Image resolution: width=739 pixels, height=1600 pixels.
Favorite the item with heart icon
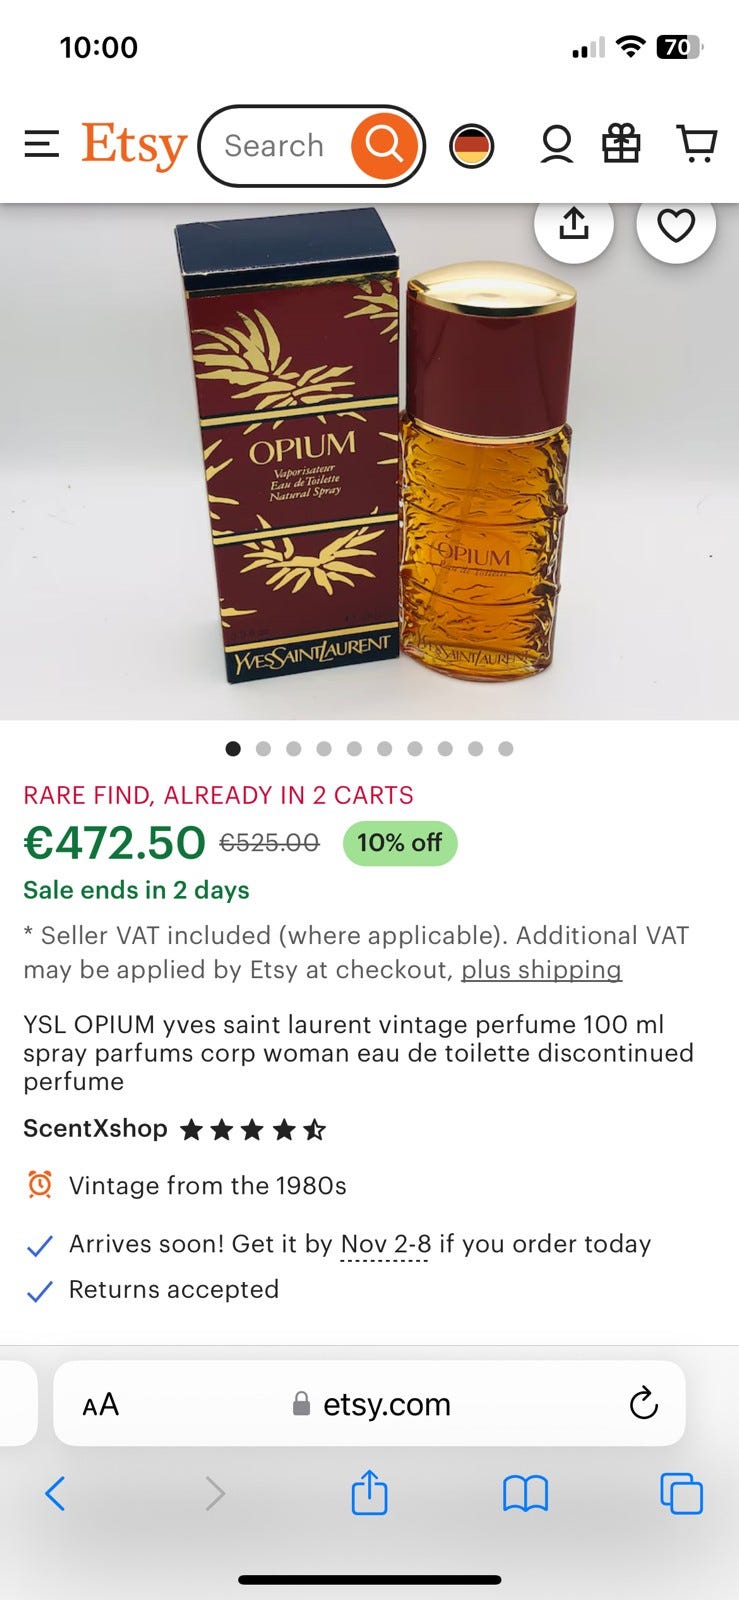pyautogui.click(x=676, y=225)
